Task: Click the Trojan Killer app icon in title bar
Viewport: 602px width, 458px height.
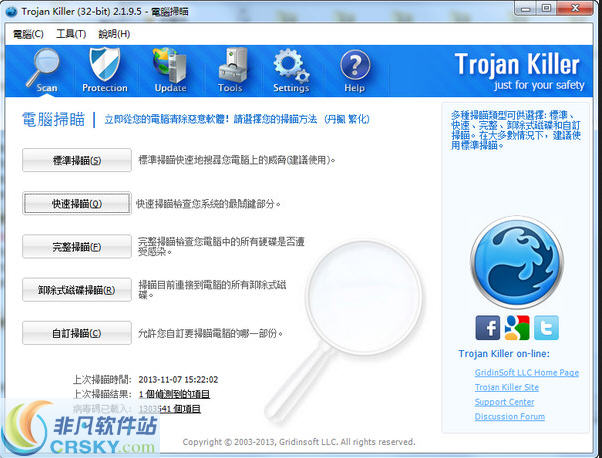Action: 11,12
